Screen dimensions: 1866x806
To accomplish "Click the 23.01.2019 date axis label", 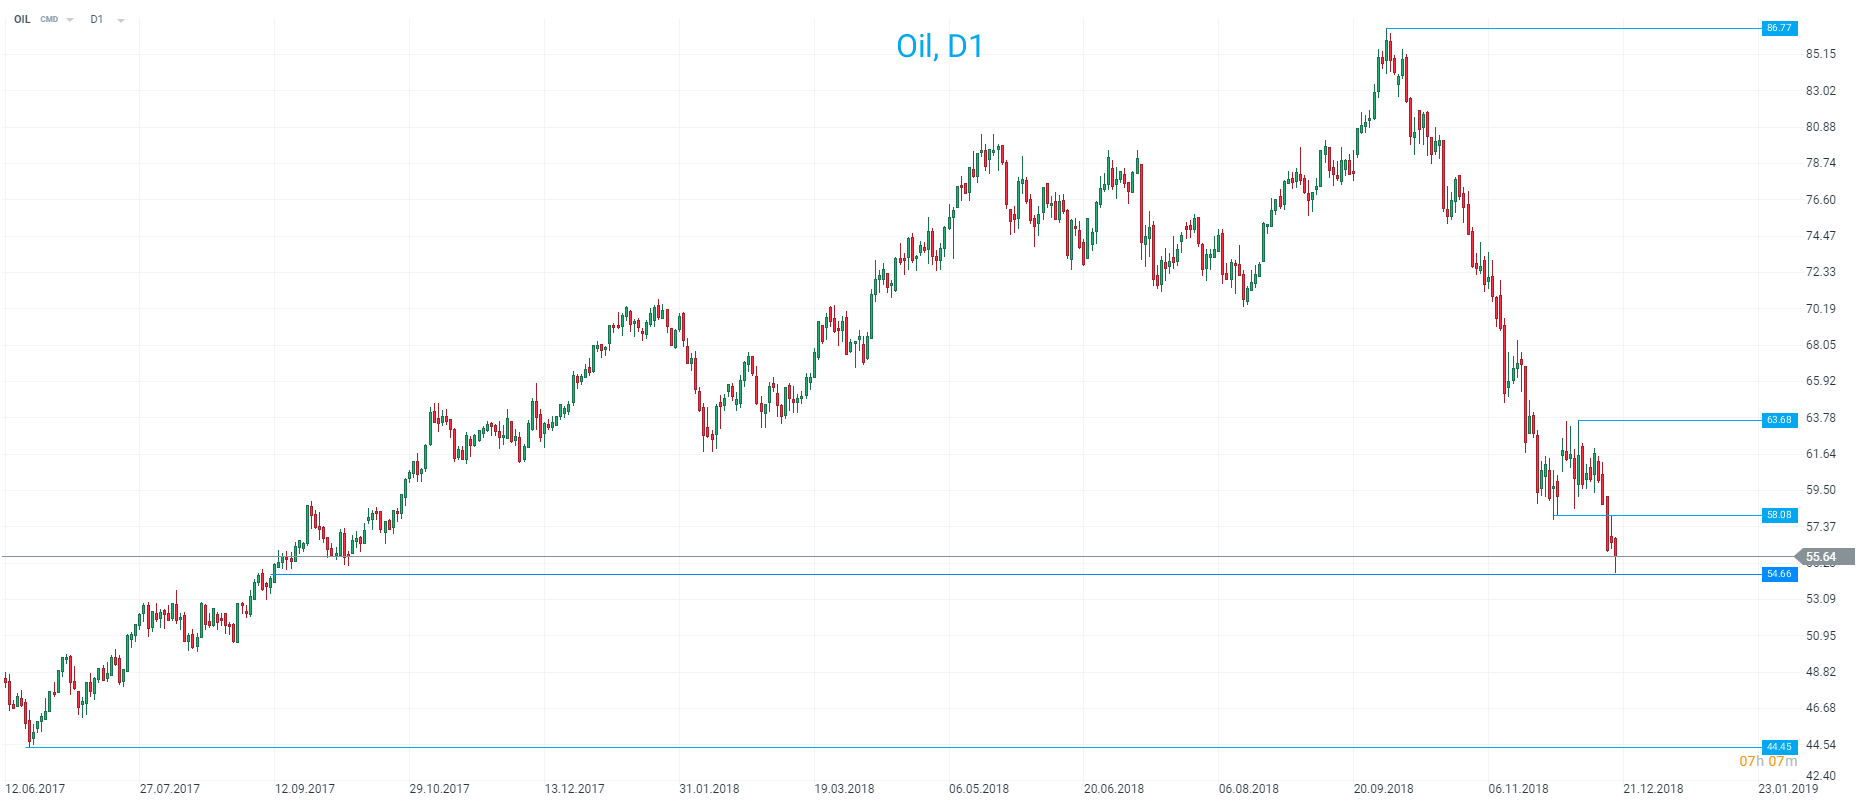I will pos(1789,789).
